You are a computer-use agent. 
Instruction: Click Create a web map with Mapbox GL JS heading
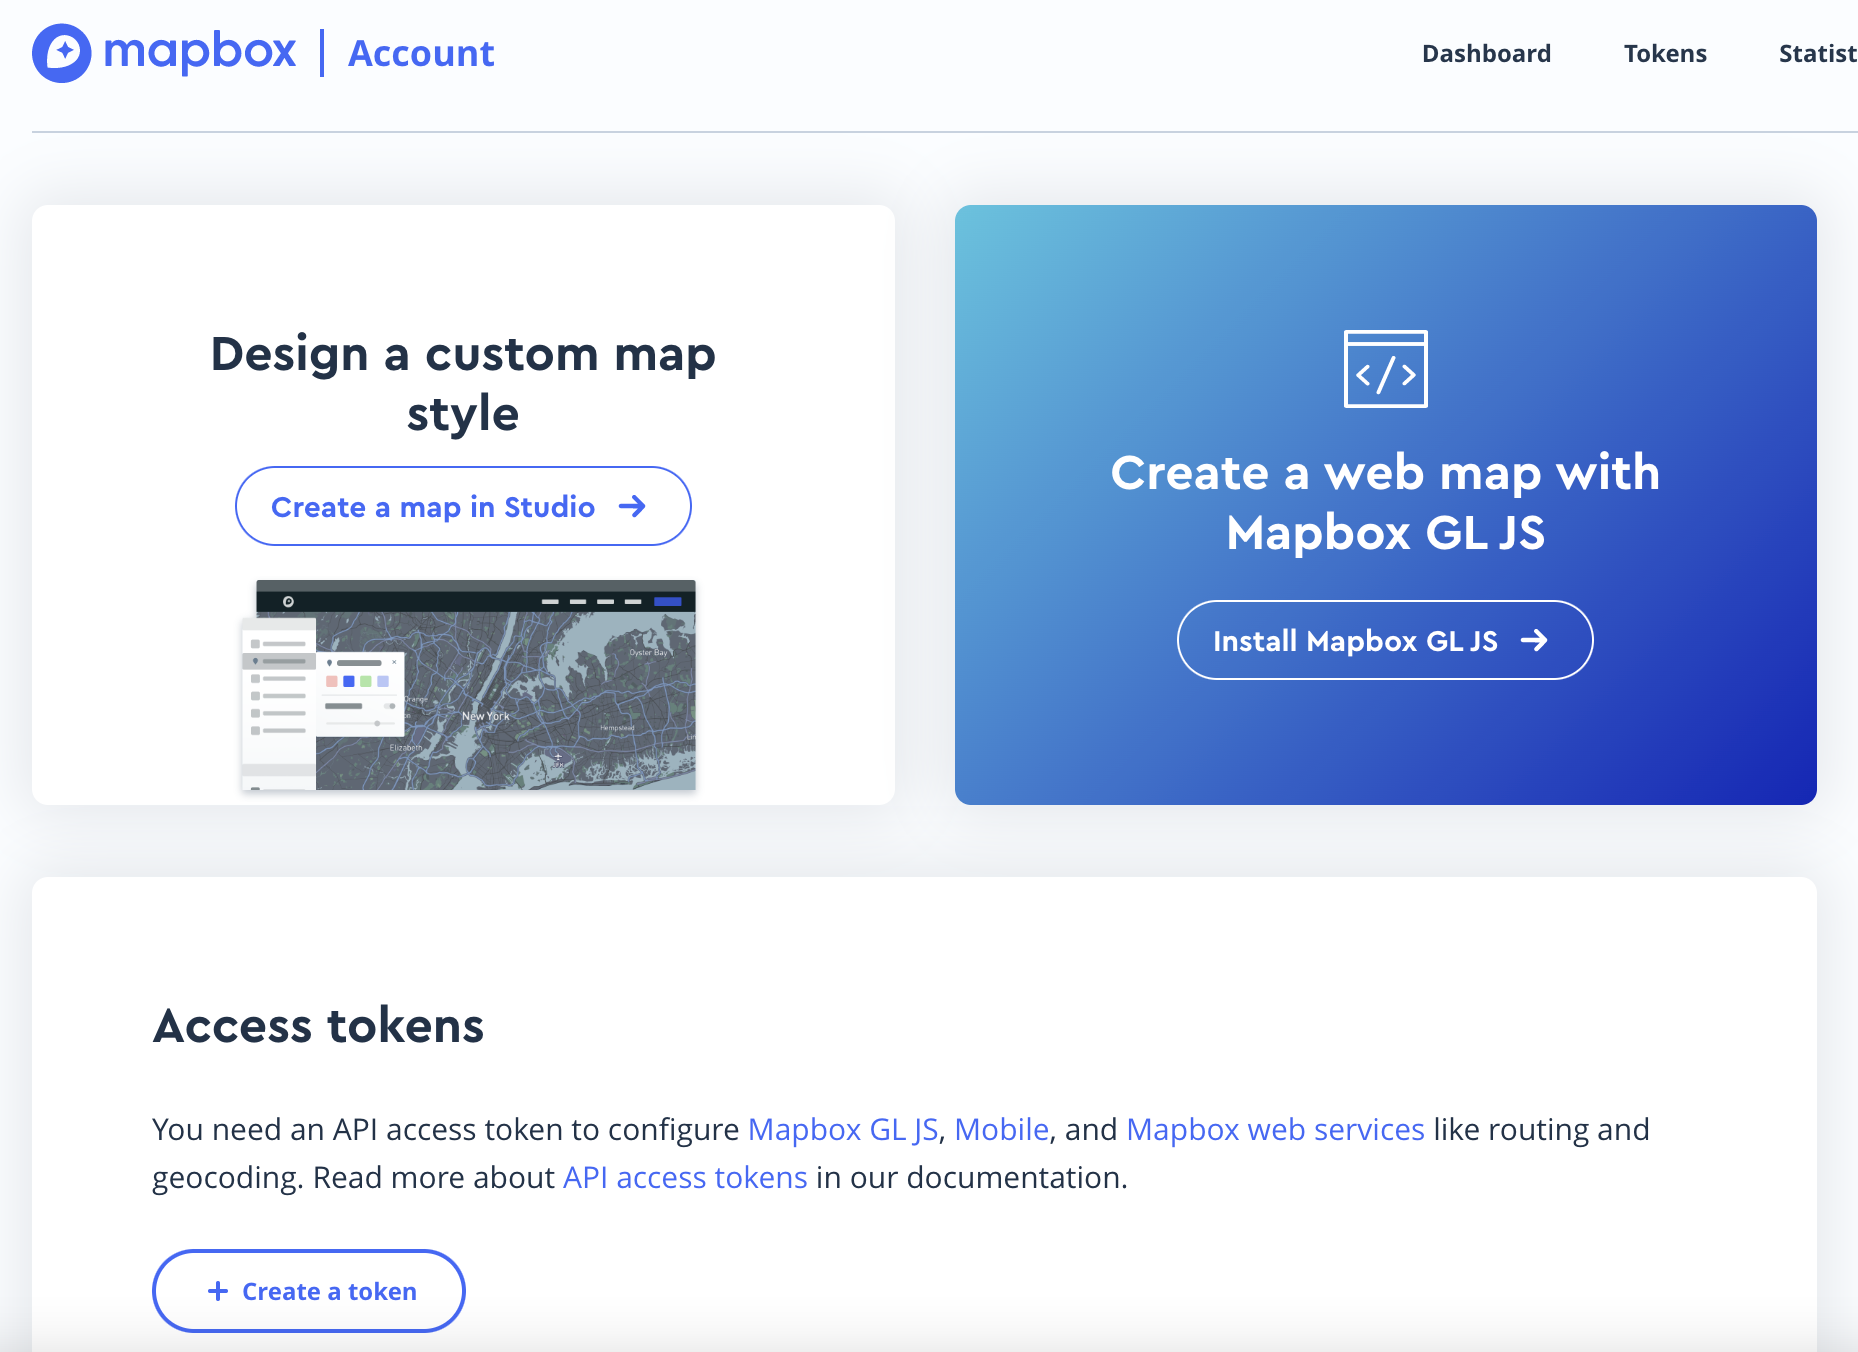pyautogui.click(x=1385, y=502)
